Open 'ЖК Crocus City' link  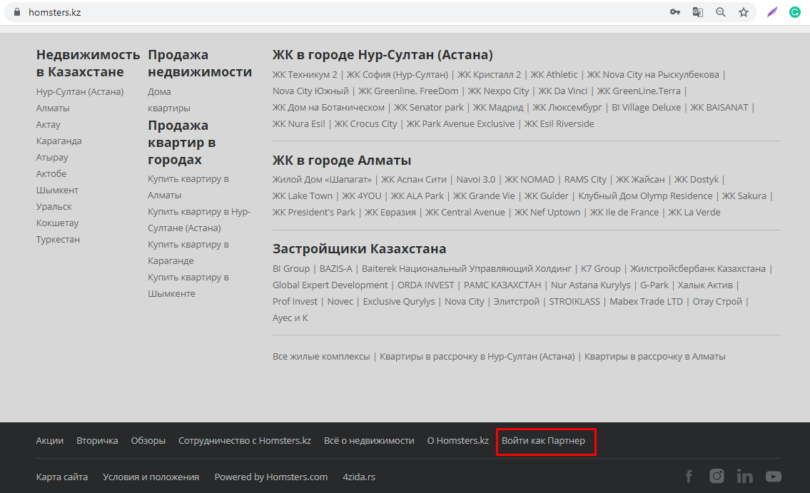click(x=365, y=124)
